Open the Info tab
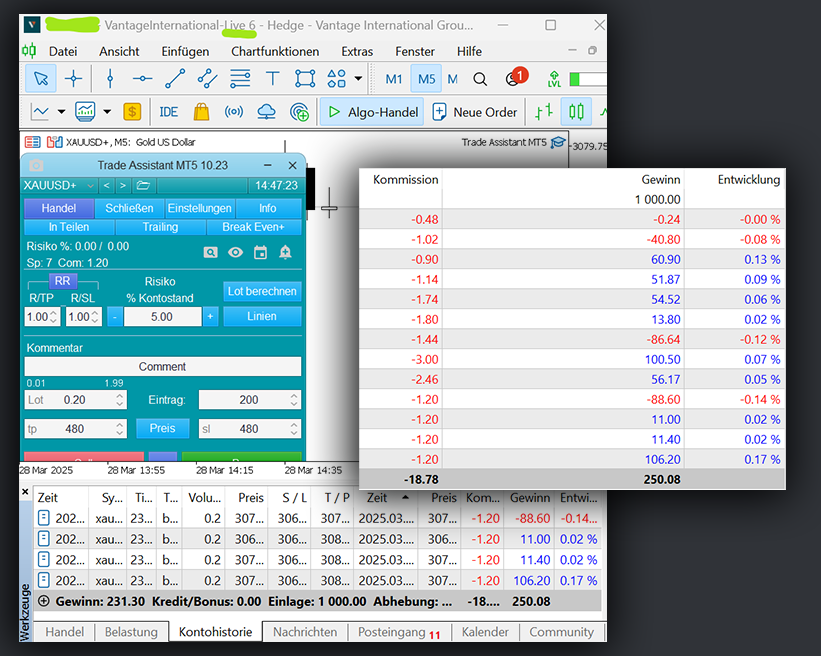The image size is (821, 656). coord(268,208)
